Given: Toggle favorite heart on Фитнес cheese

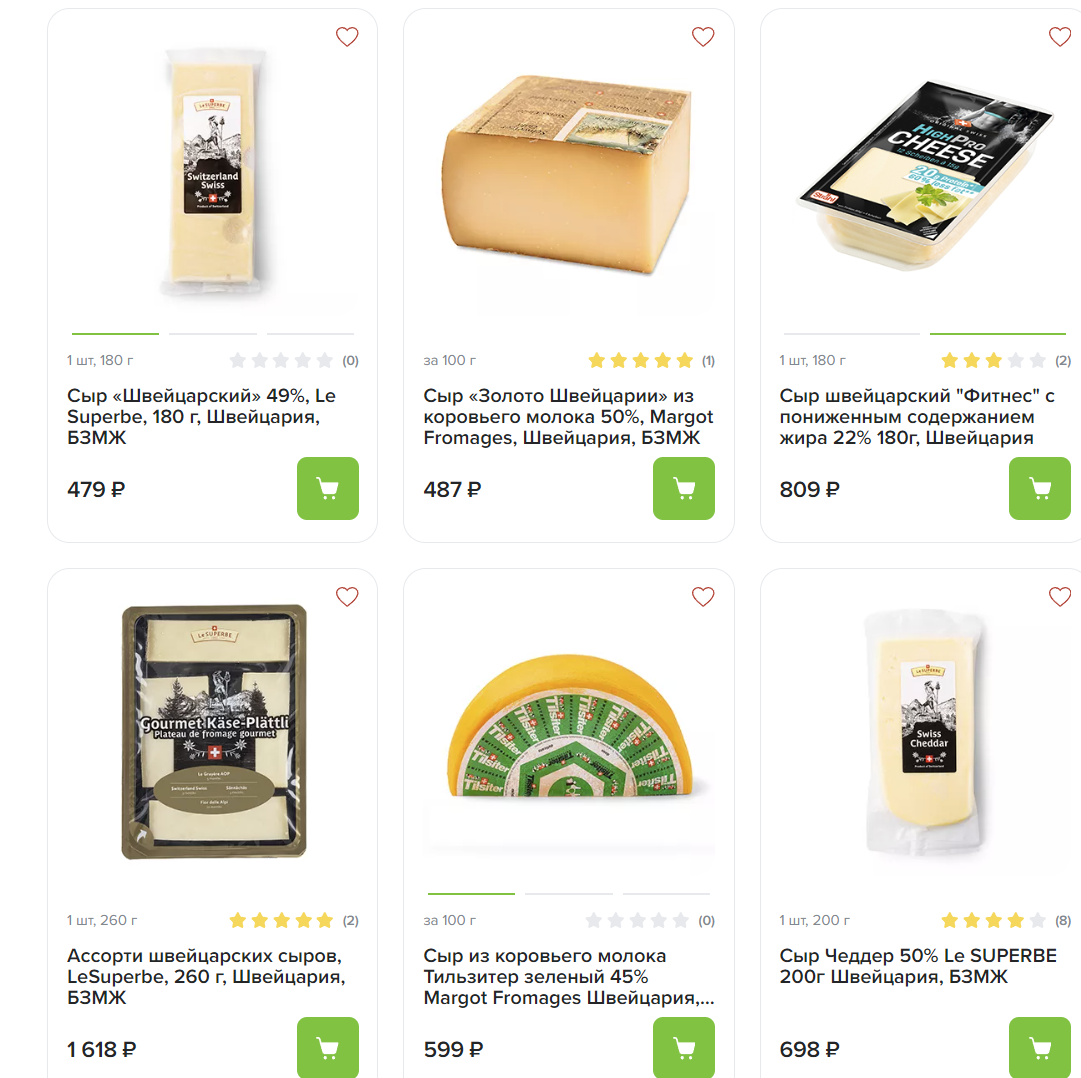Looking at the screenshot, I should [x=1059, y=38].
